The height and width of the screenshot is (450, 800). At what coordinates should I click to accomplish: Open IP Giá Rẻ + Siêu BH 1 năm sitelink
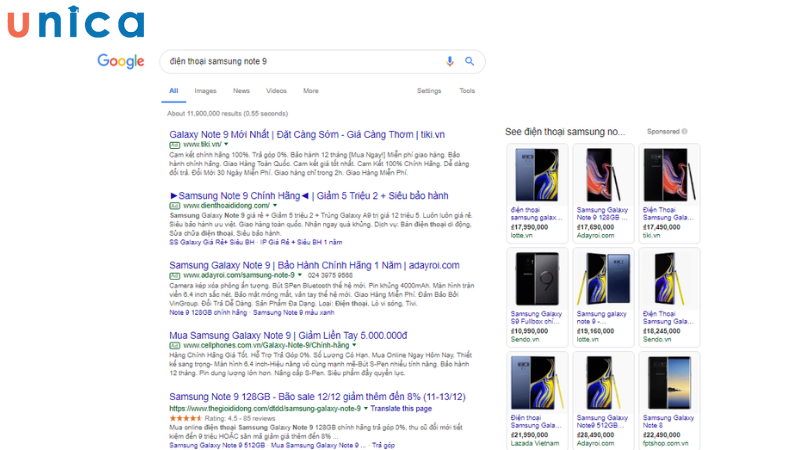point(302,242)
